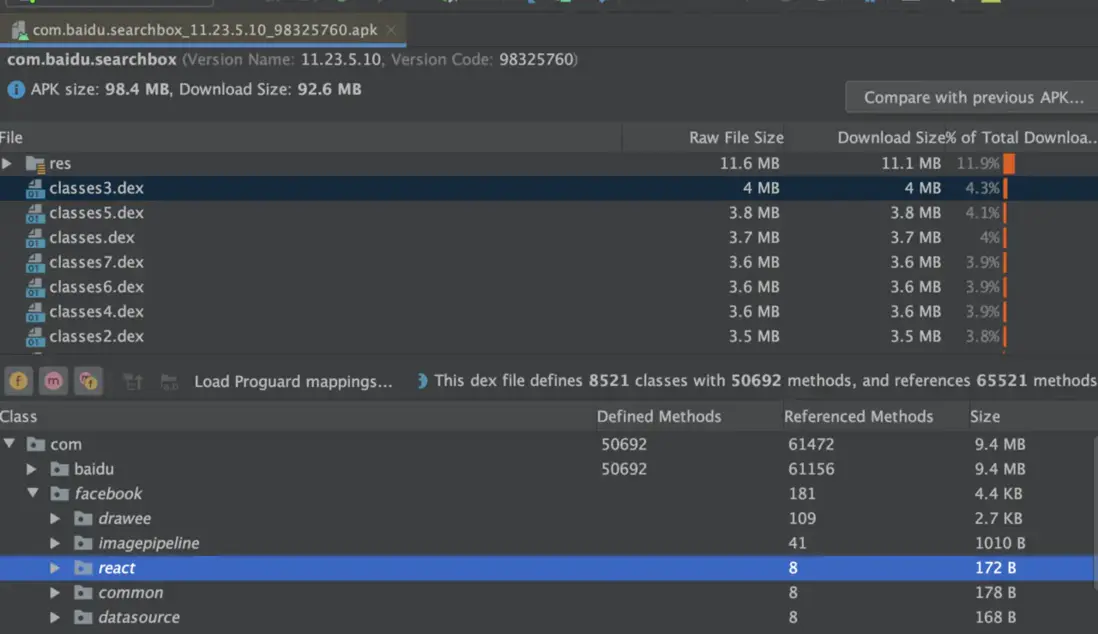Click Load Proguard mappings button
The width and height of the screenshot is (1098, 634).
pyautogui.click(x=293, y=381)
